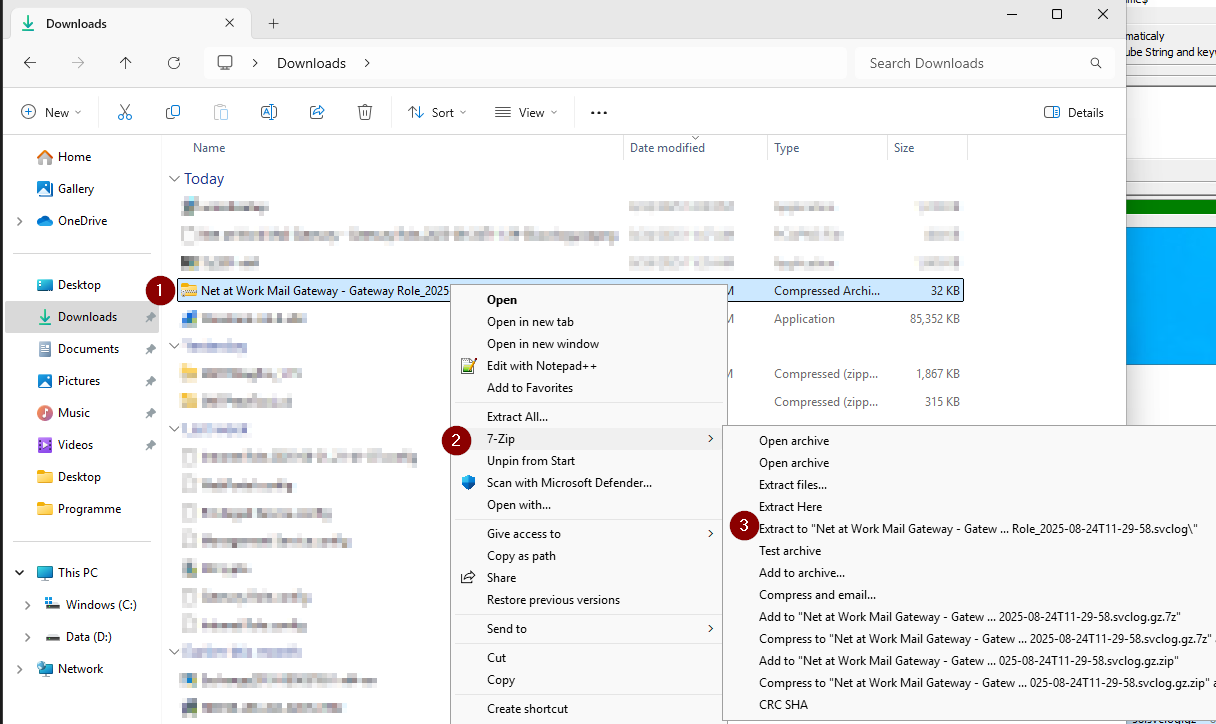Open the See more ellipsis menu
This screenshot has width=1216, height=724.
point(599,113)
